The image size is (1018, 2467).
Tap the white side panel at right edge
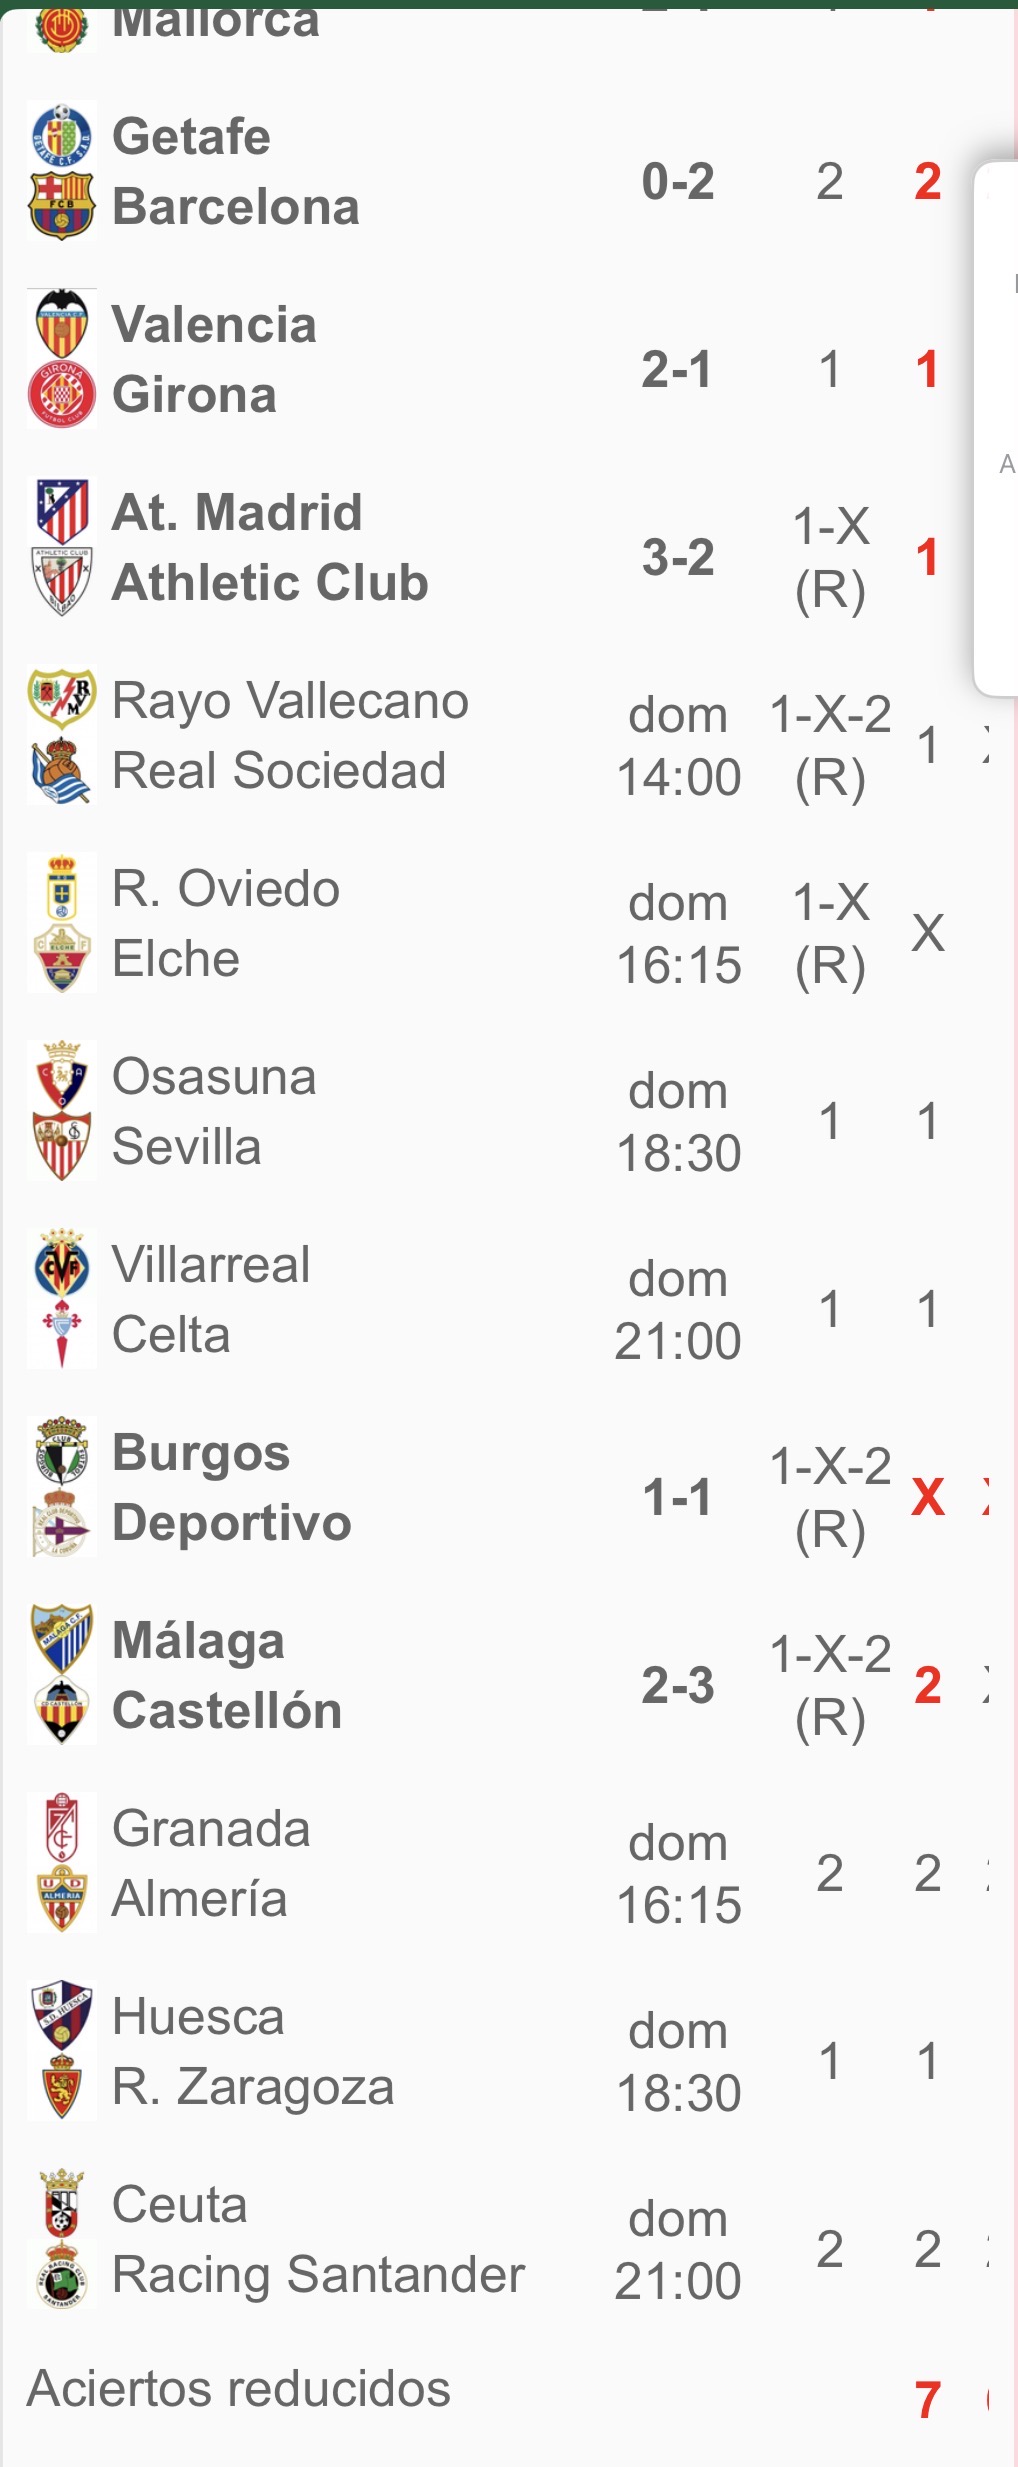[x=997, y=428]
